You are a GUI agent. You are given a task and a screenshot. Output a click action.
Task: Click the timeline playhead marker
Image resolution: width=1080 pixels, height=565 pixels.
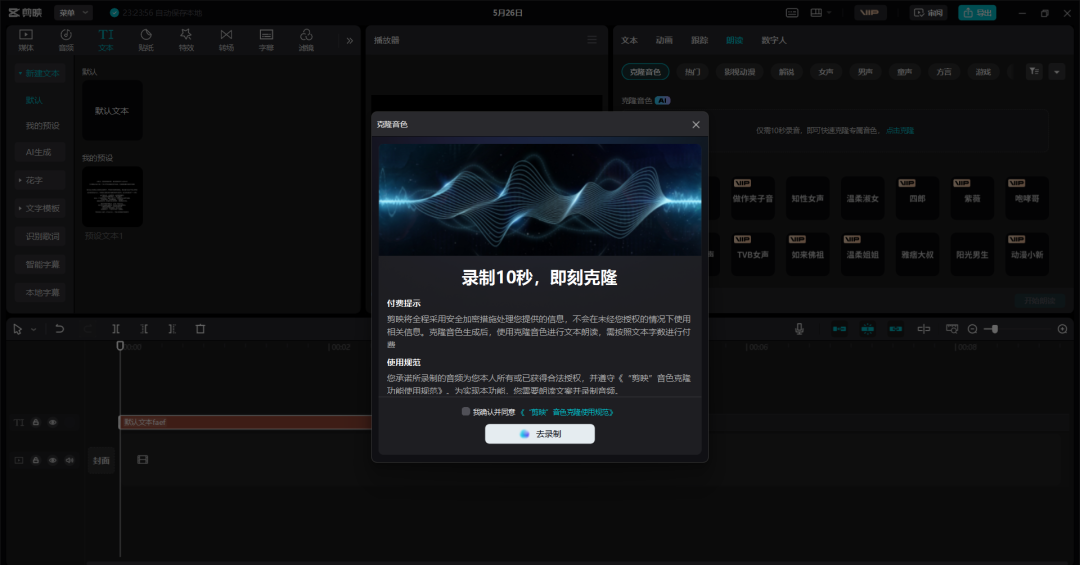coord(120,345)
